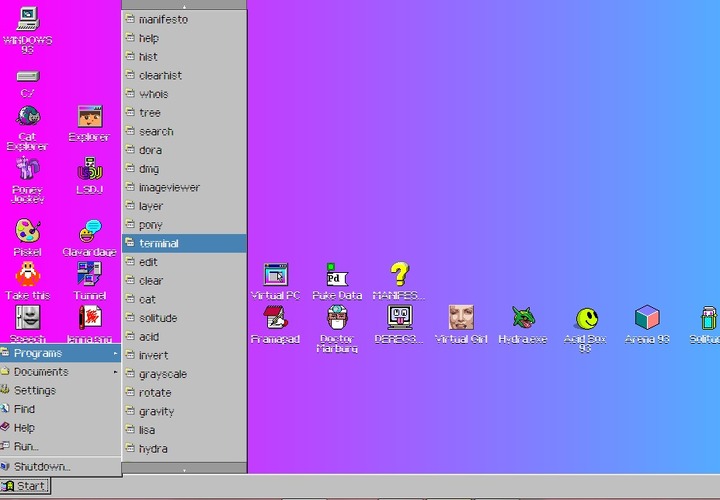Choose Run... in the Start menu

click(61, 446)
